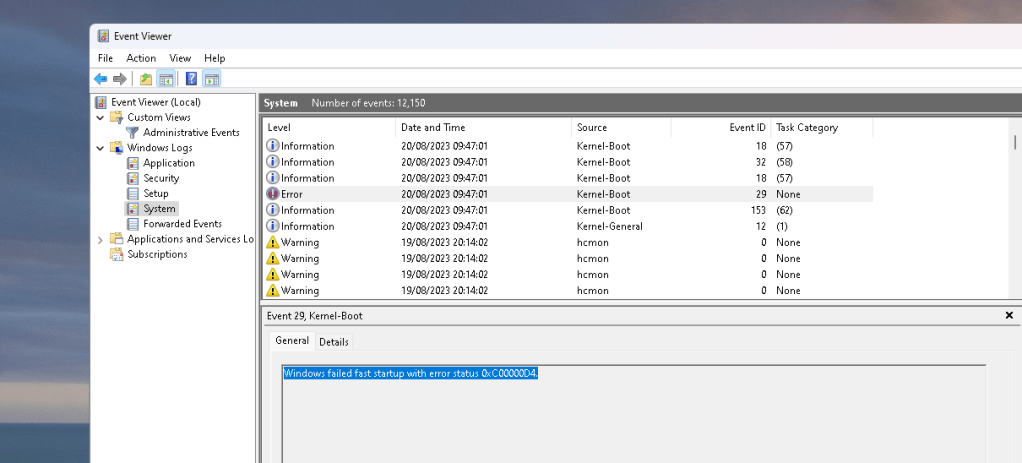Viewport: 1022px width, 463px height.
Task: Switch to the Details tab
Action: pyautogui.click(x=334, y=342)
